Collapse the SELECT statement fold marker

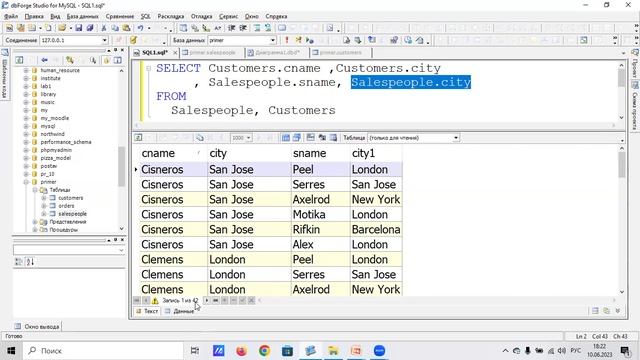pos(149,68)
